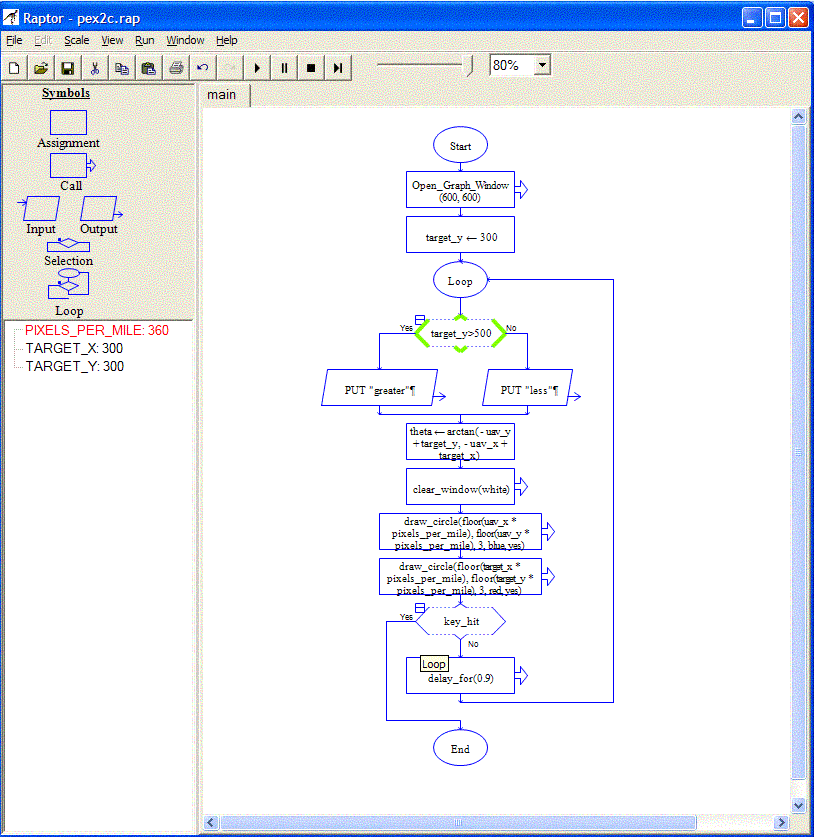The width and height of the screenshot is (814, 837).
Task: Select TARGET_Y: 300 variable
Action: (75, 367)
